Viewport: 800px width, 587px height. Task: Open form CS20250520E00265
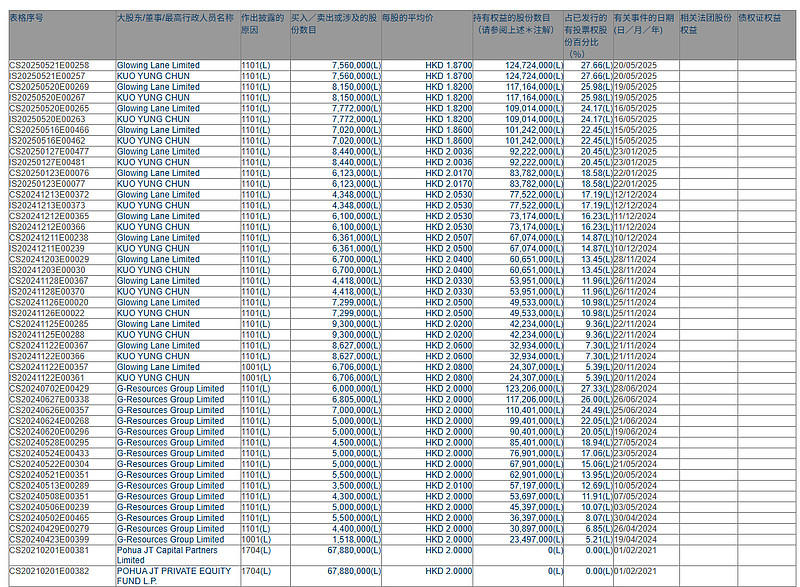(49, 108)
